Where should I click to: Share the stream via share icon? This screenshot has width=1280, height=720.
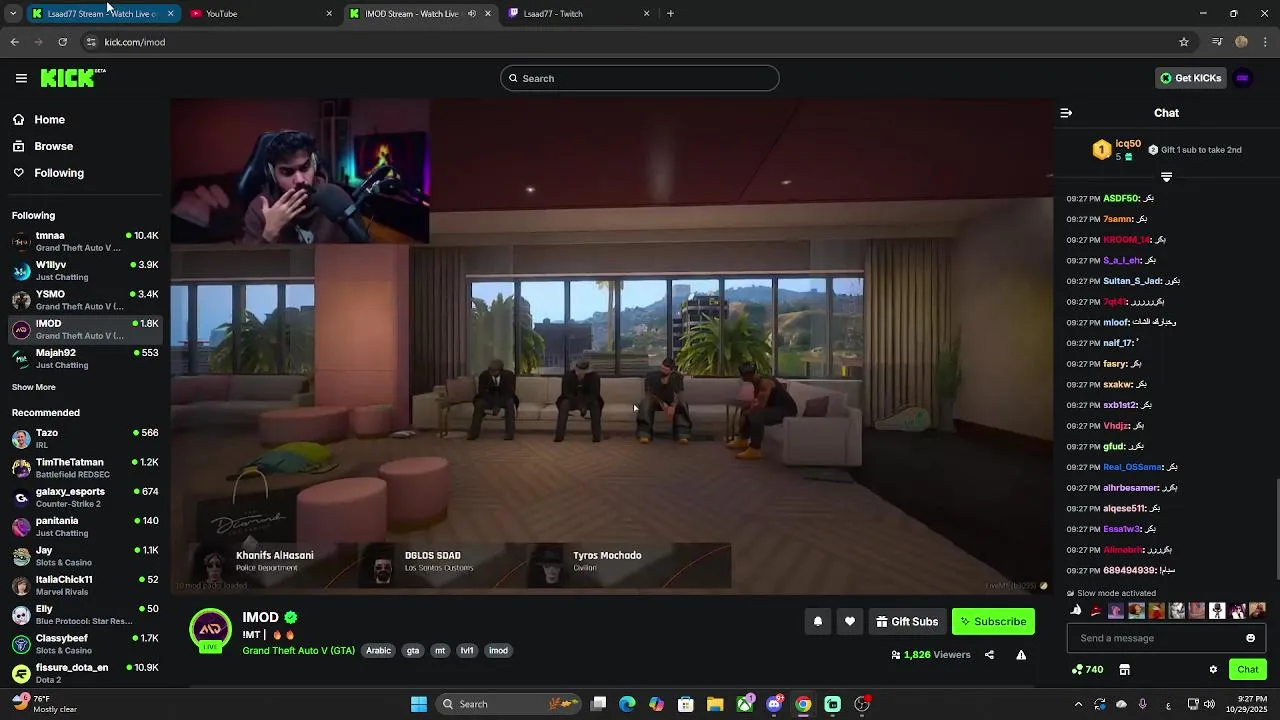[x=989, y=655]
